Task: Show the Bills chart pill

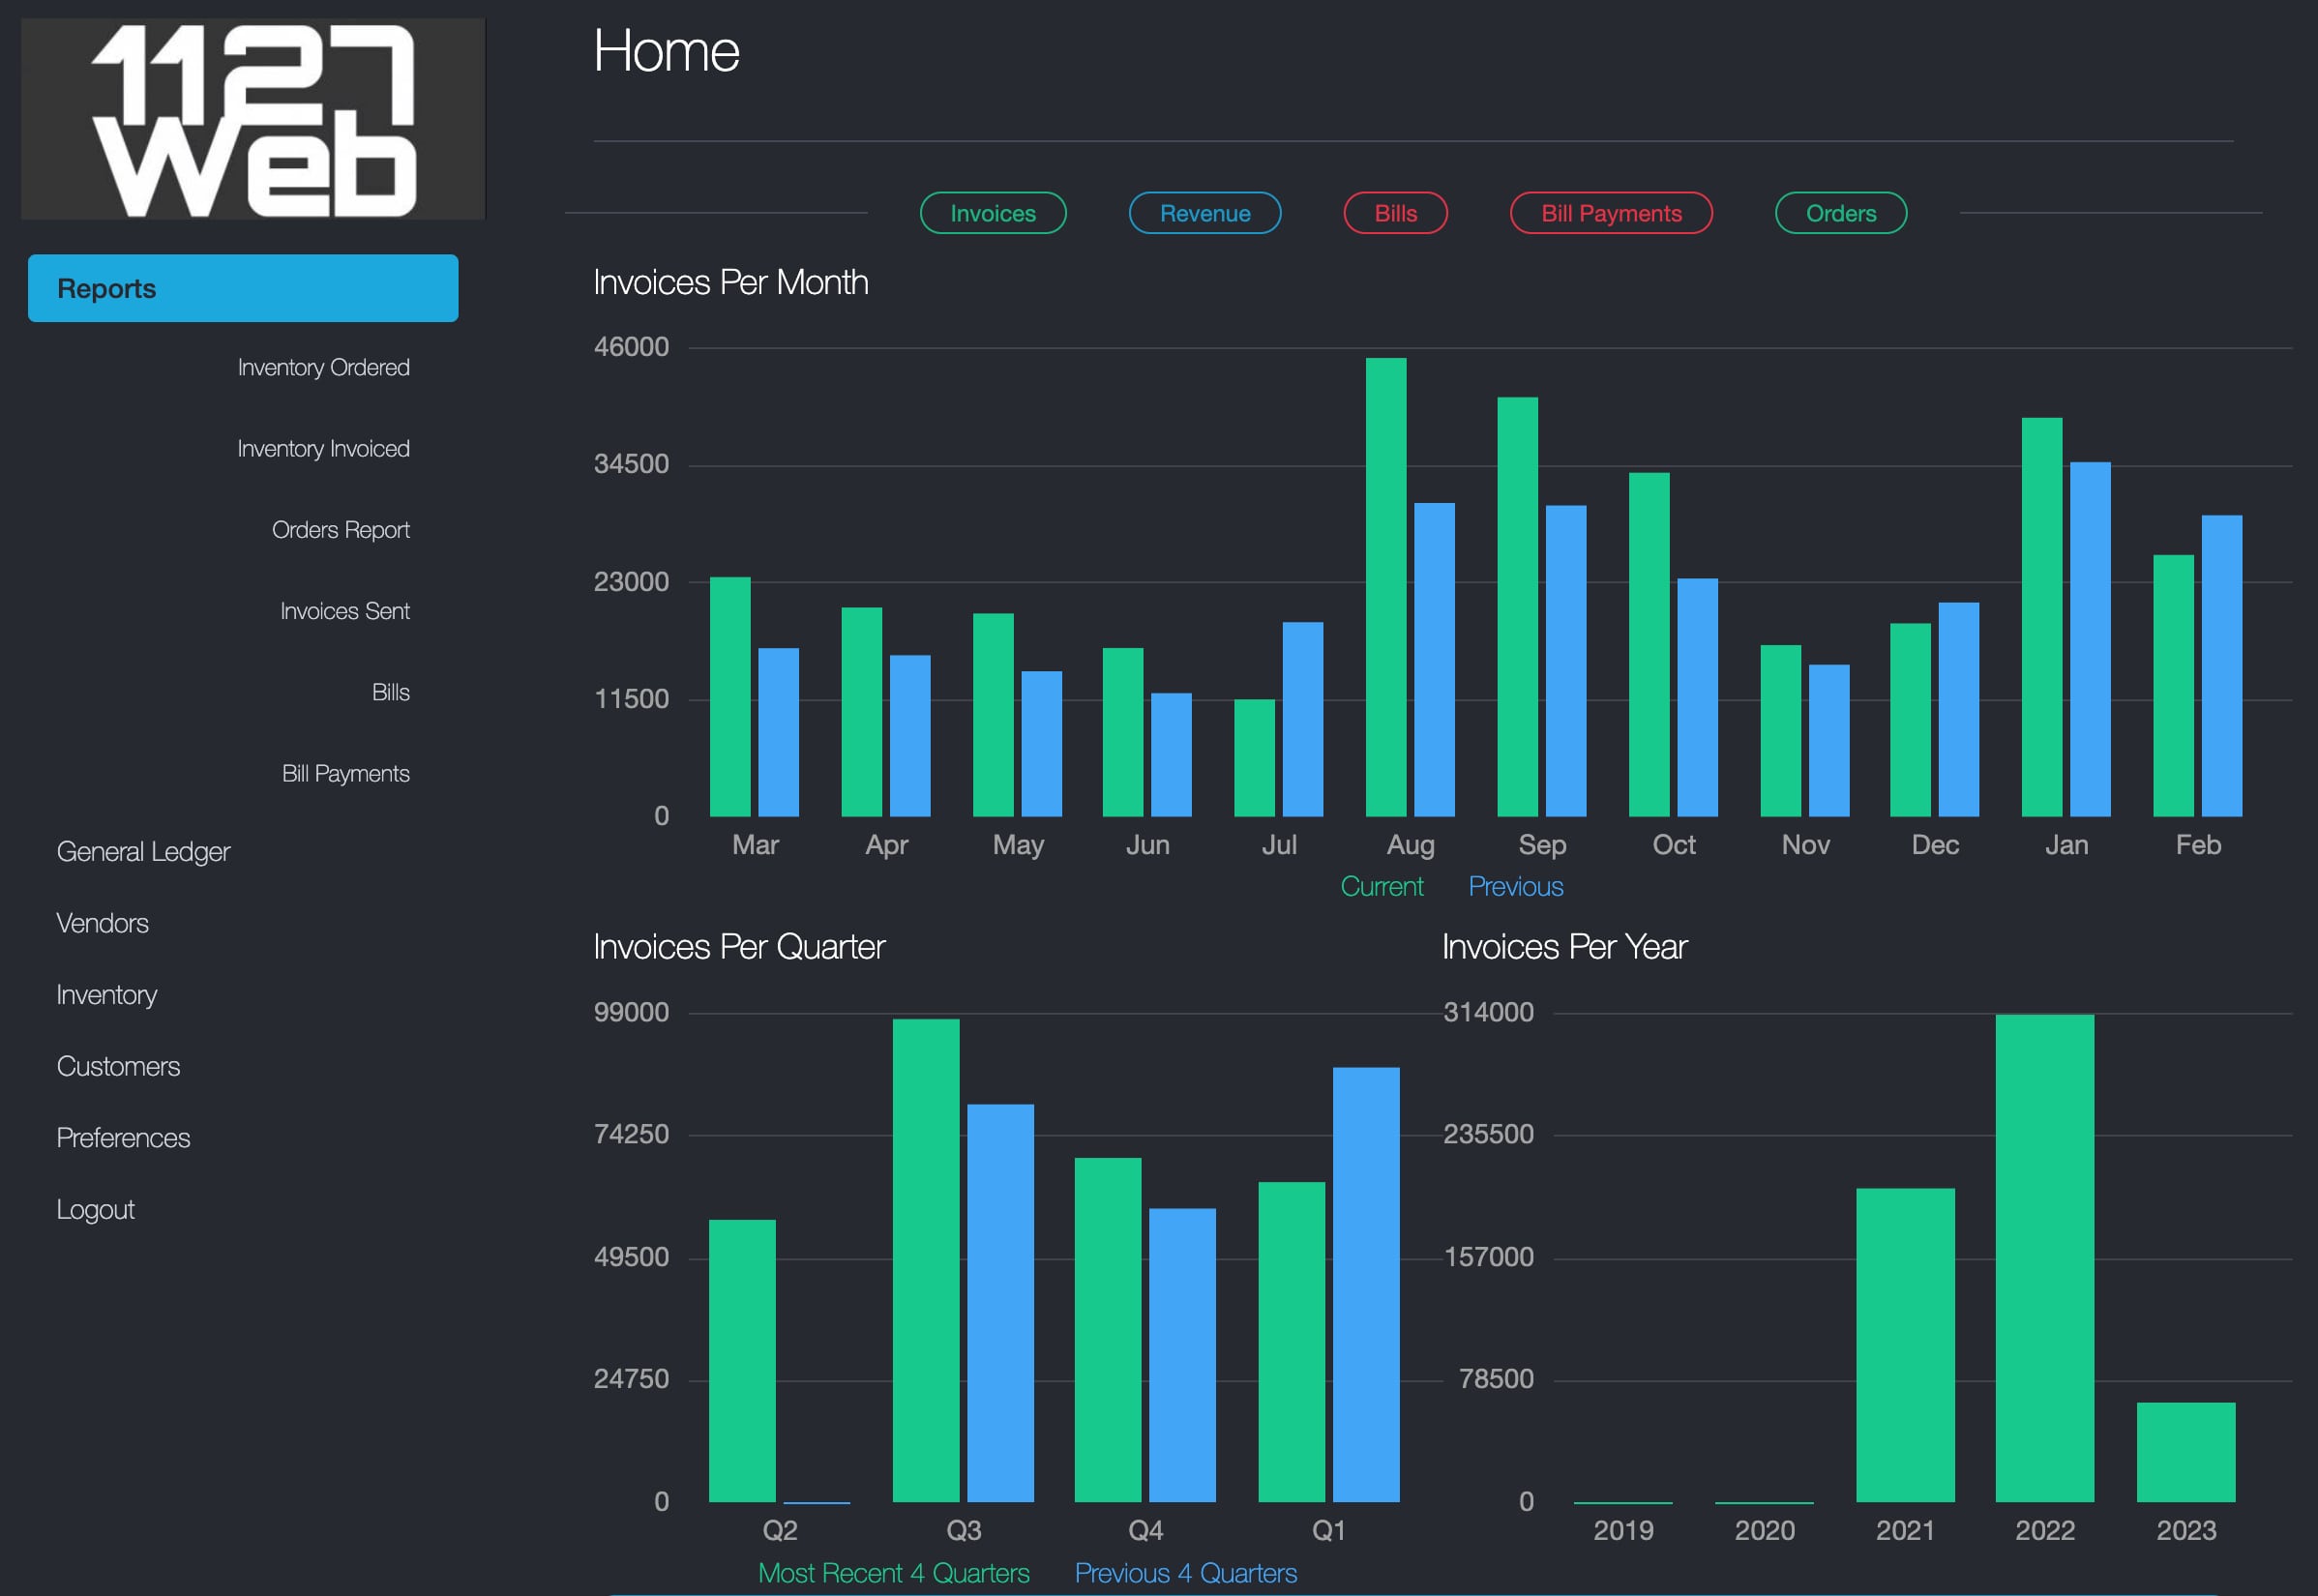Action: pyautogui.click(x=1395, y=213)
